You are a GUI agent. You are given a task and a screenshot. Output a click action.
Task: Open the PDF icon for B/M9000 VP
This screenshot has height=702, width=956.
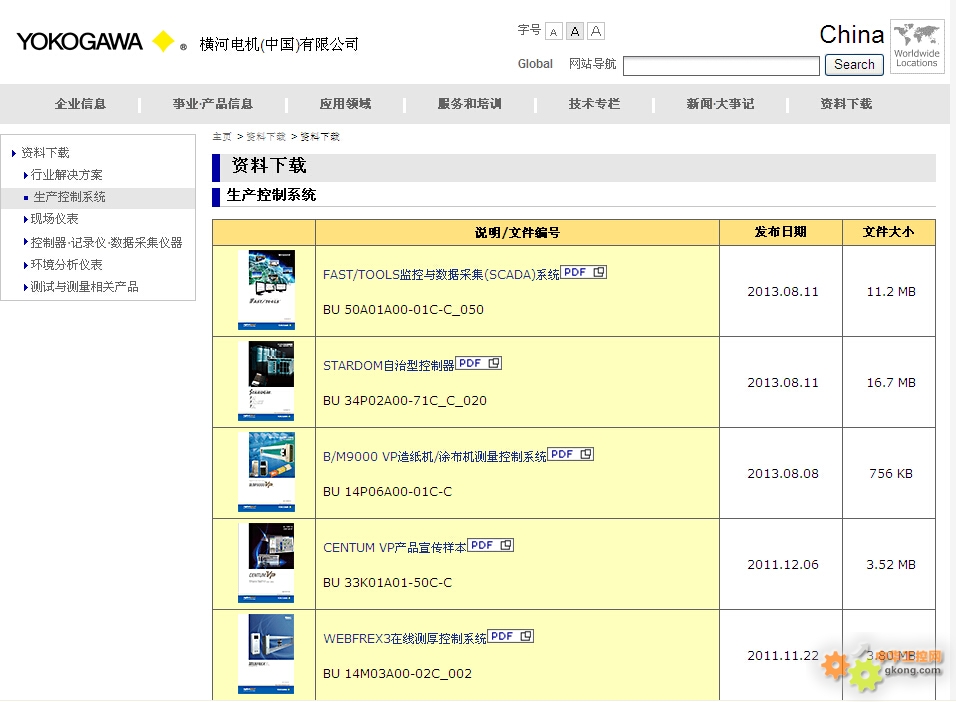click(571, 454)
